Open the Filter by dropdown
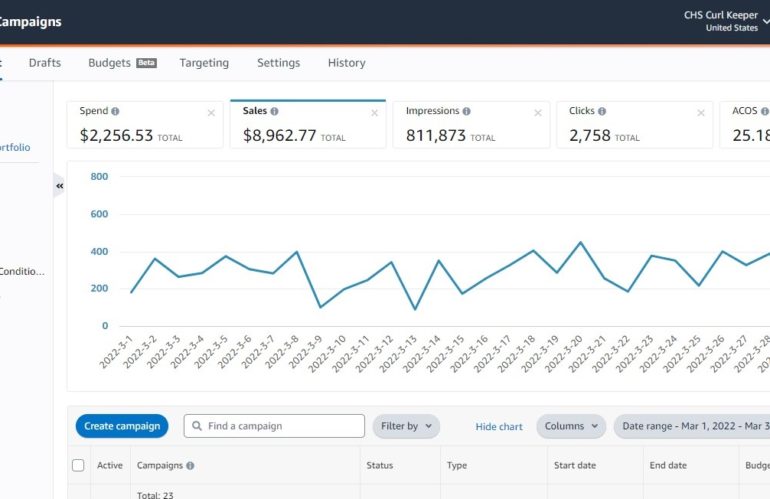The height and width of the screenshot is (499, 770). [406, 426]
